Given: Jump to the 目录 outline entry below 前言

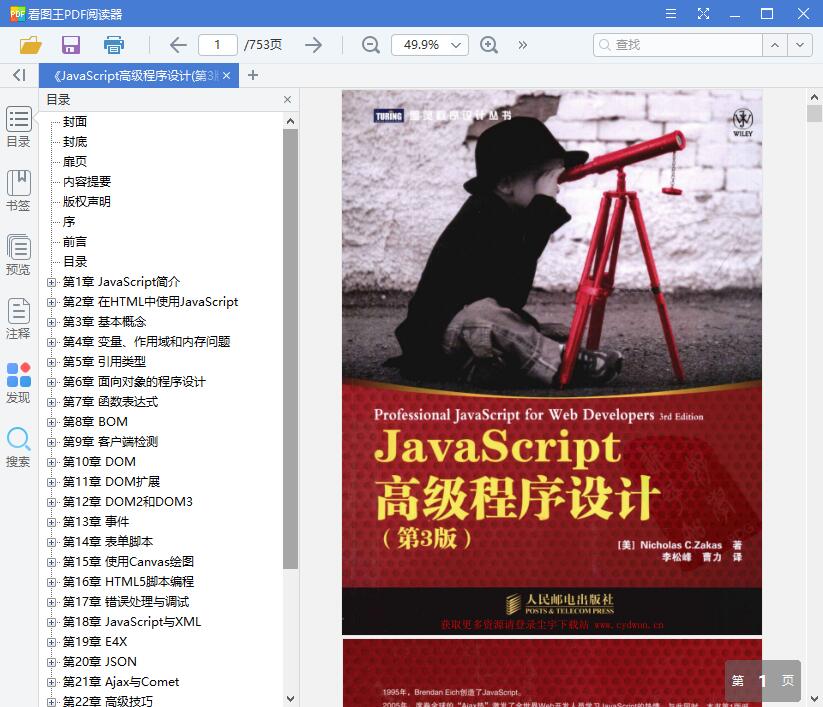Looking at the screenshot, I should (75, 261).
